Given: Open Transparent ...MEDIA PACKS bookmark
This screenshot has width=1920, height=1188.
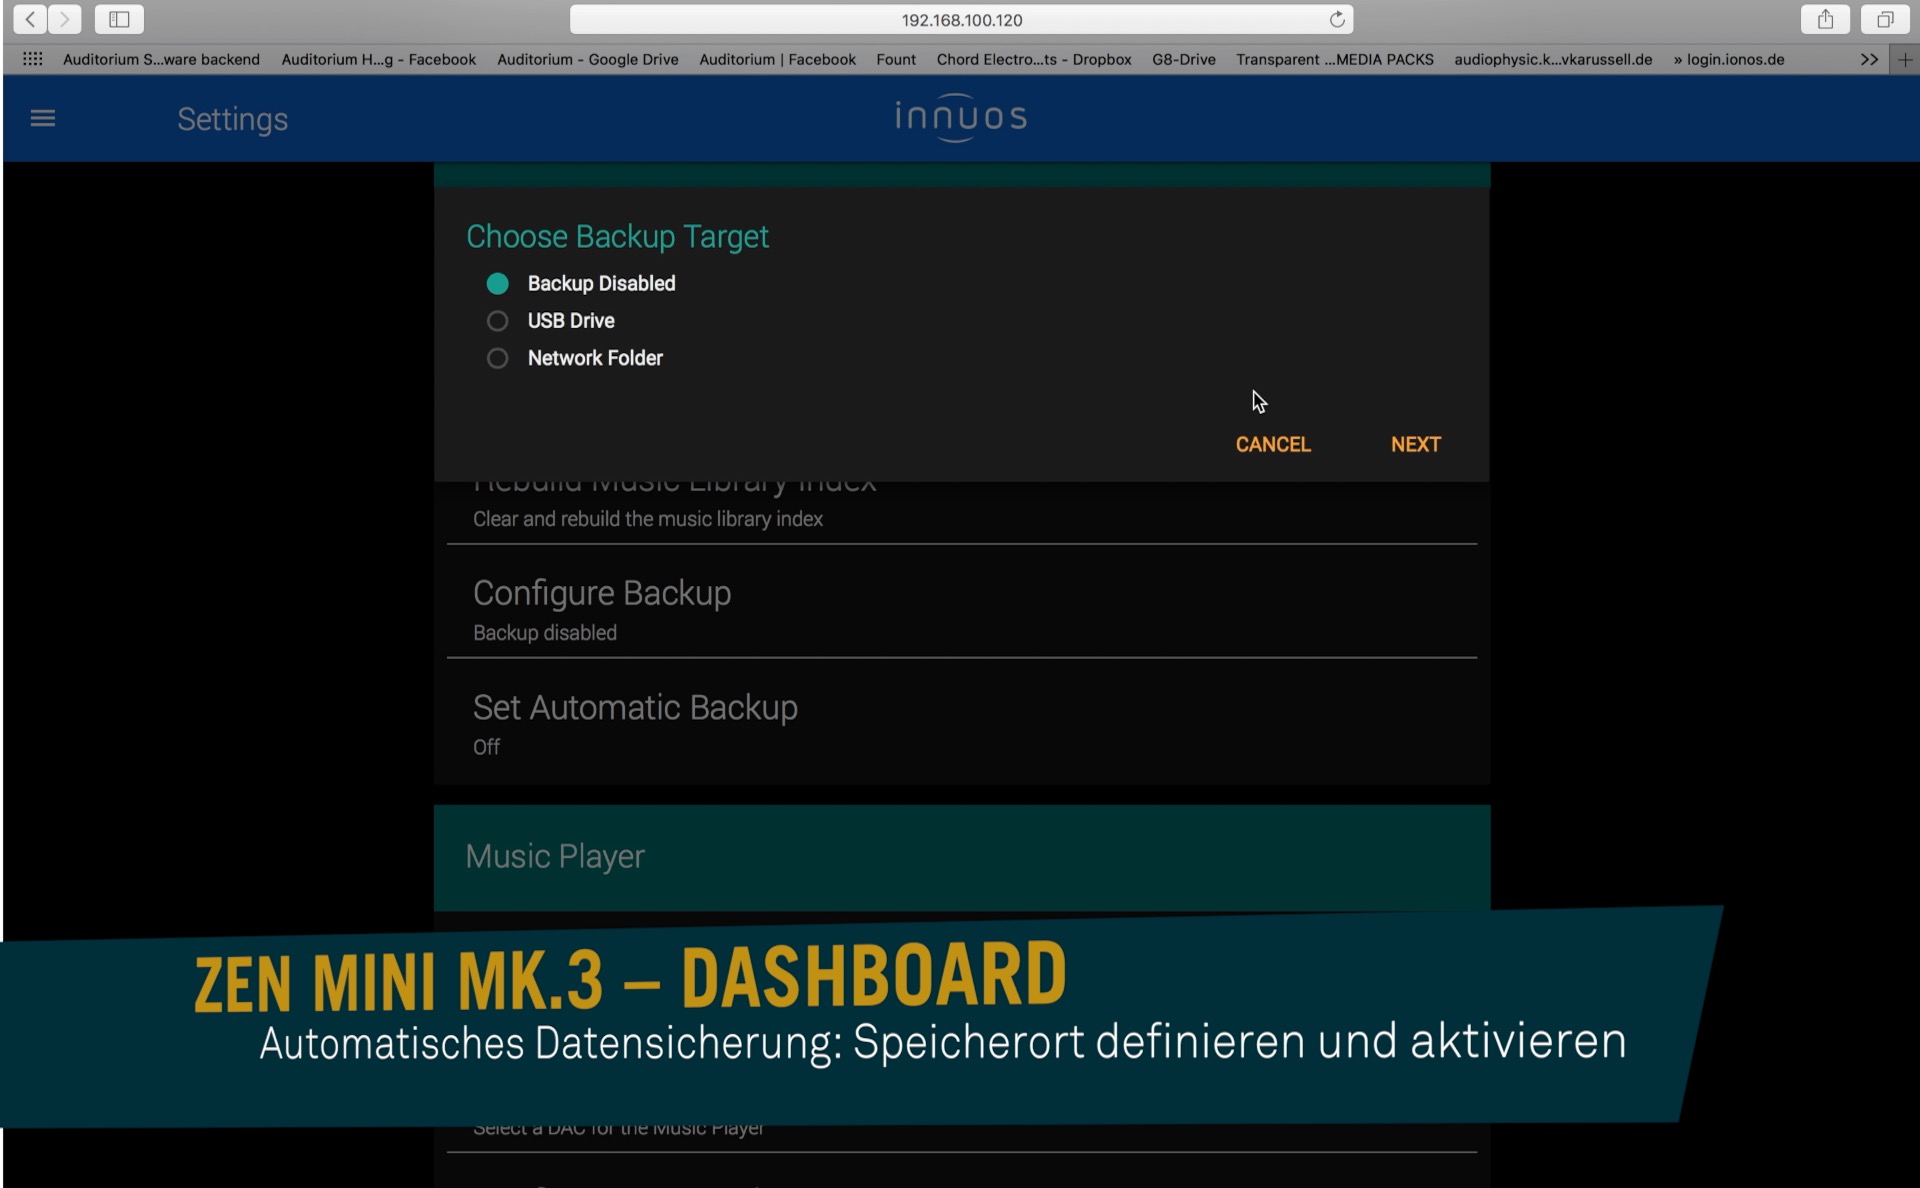Looking at the screenshot, I should tap(1334, 59).
